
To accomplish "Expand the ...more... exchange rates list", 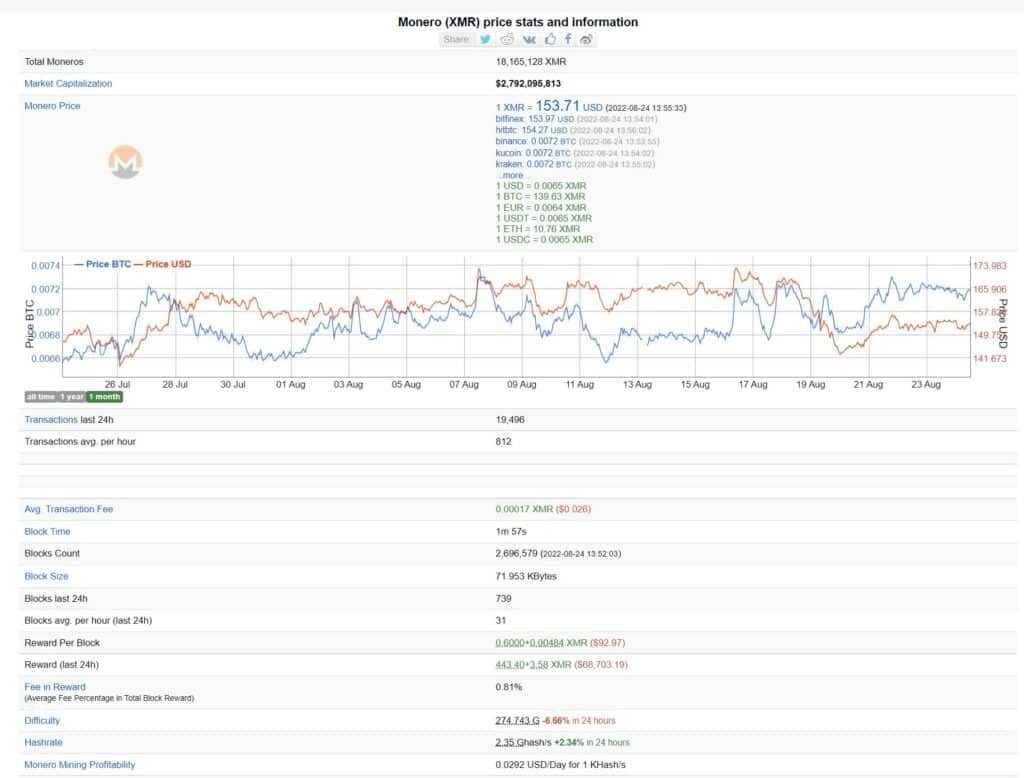I will click(512, 174).
